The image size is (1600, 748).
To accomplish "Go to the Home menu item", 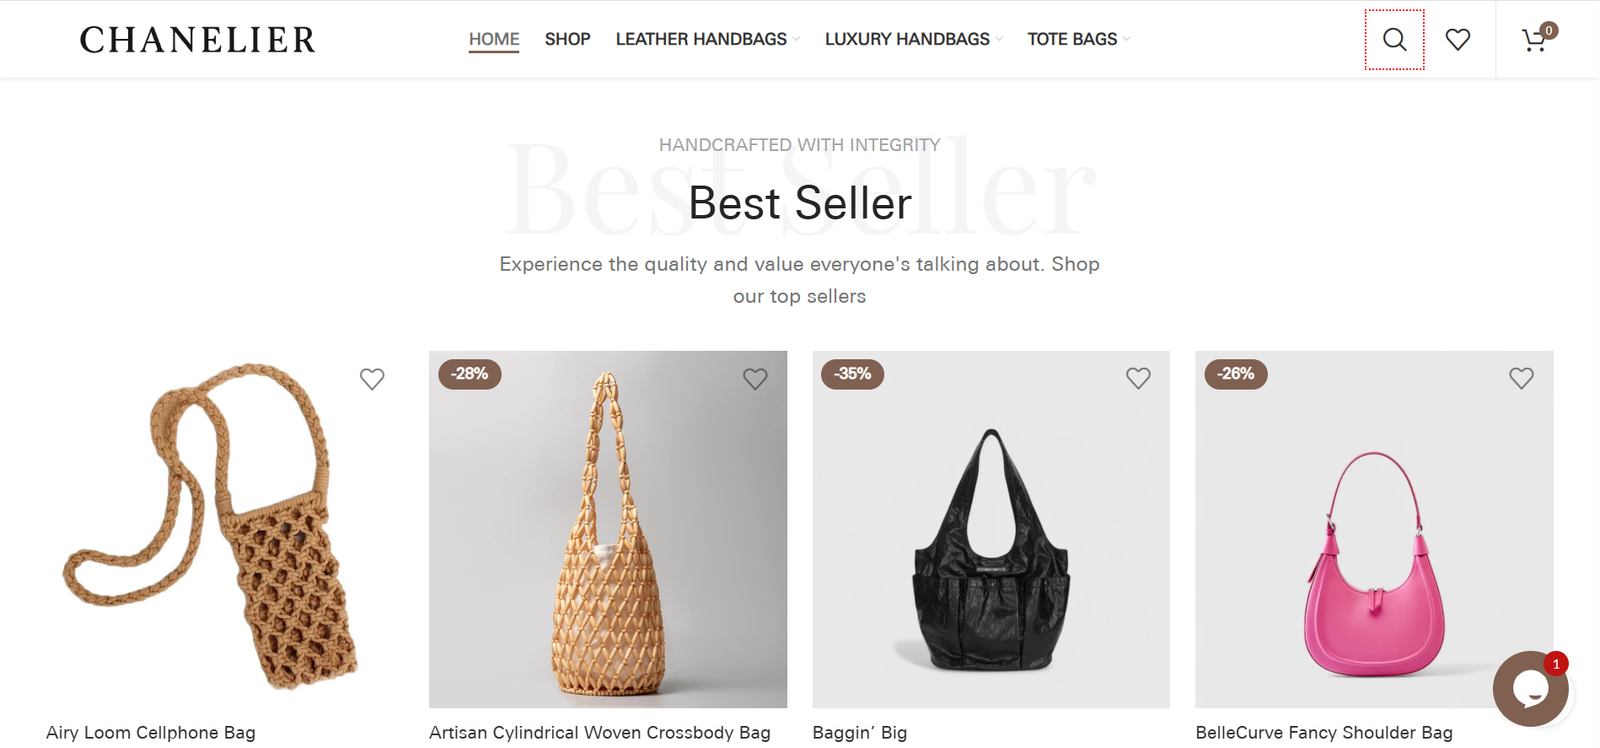I will coord(494,39).
